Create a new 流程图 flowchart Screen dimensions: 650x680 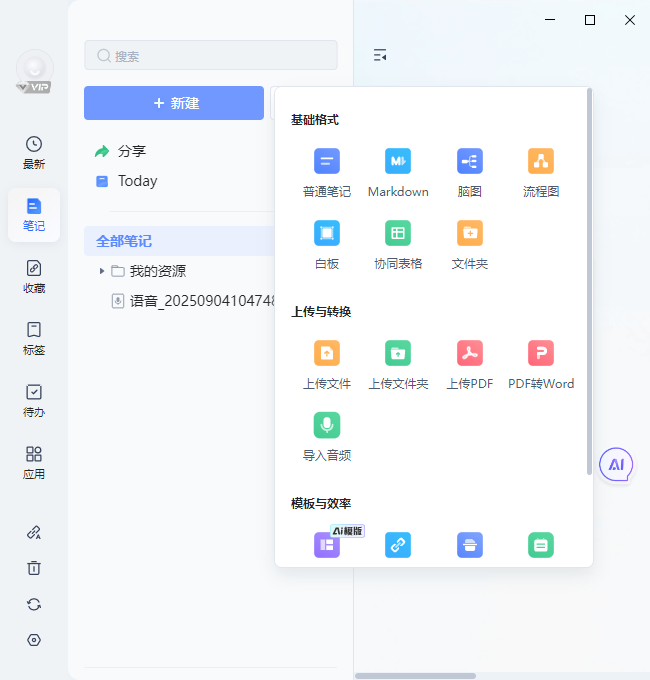coord(541,173)
